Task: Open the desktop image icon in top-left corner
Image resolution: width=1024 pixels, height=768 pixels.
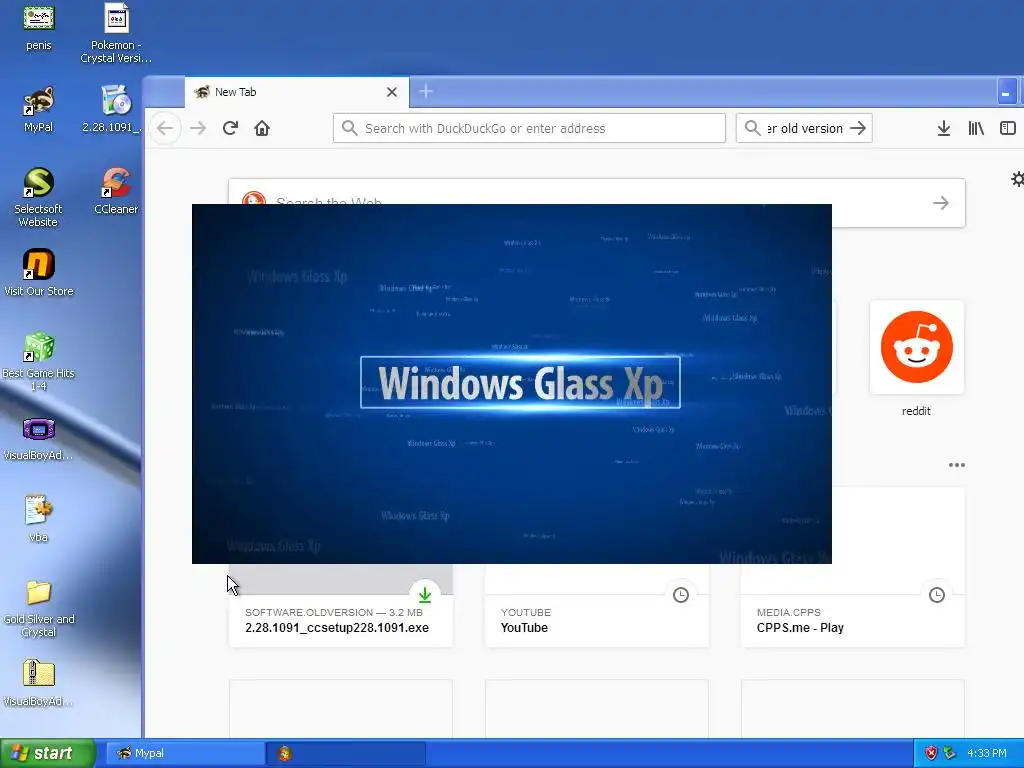Action: pyautogui.click(x=39, y=27)
